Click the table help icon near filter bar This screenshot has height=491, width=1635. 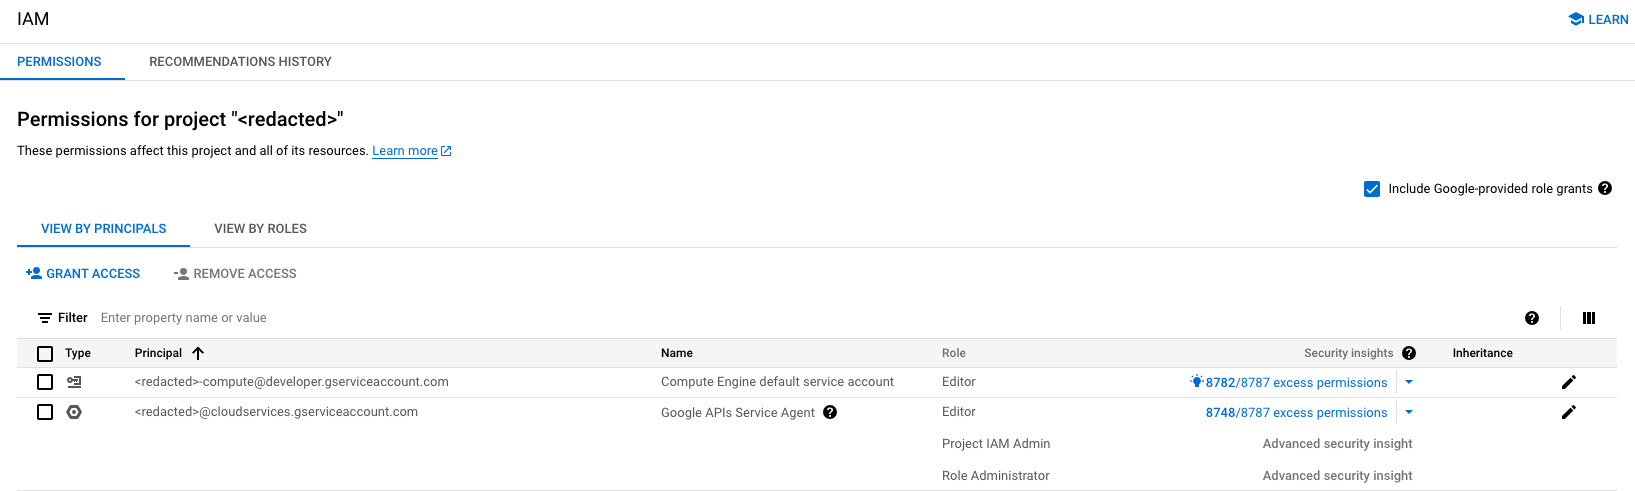[x=1531, y=318]
